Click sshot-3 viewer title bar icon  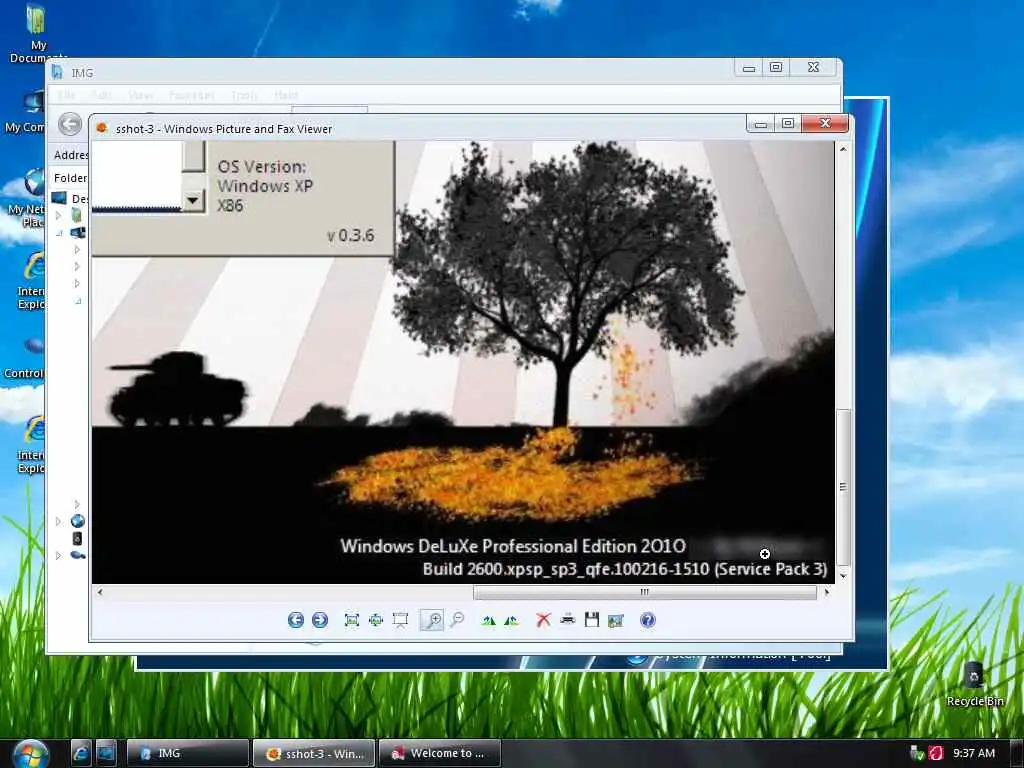pyautogui.click(x=102, y=128)
